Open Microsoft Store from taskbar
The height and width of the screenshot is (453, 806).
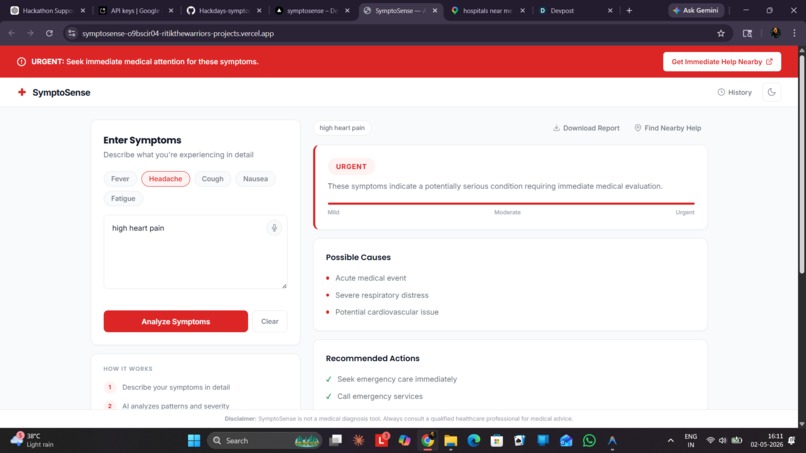497,441
